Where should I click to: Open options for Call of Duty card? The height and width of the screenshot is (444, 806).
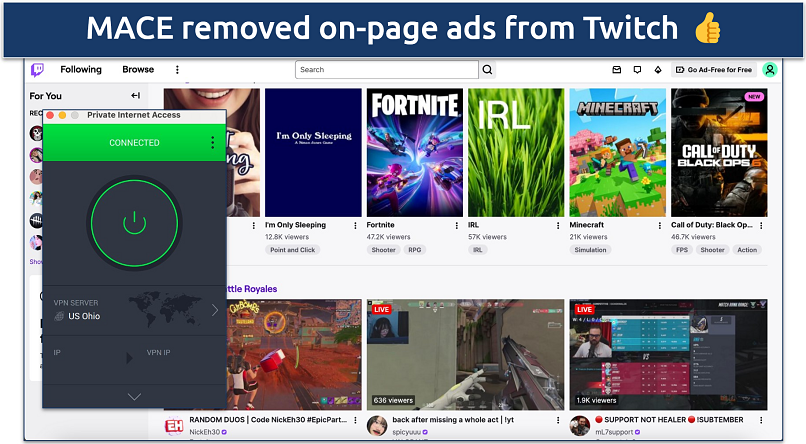coord(761,226)
